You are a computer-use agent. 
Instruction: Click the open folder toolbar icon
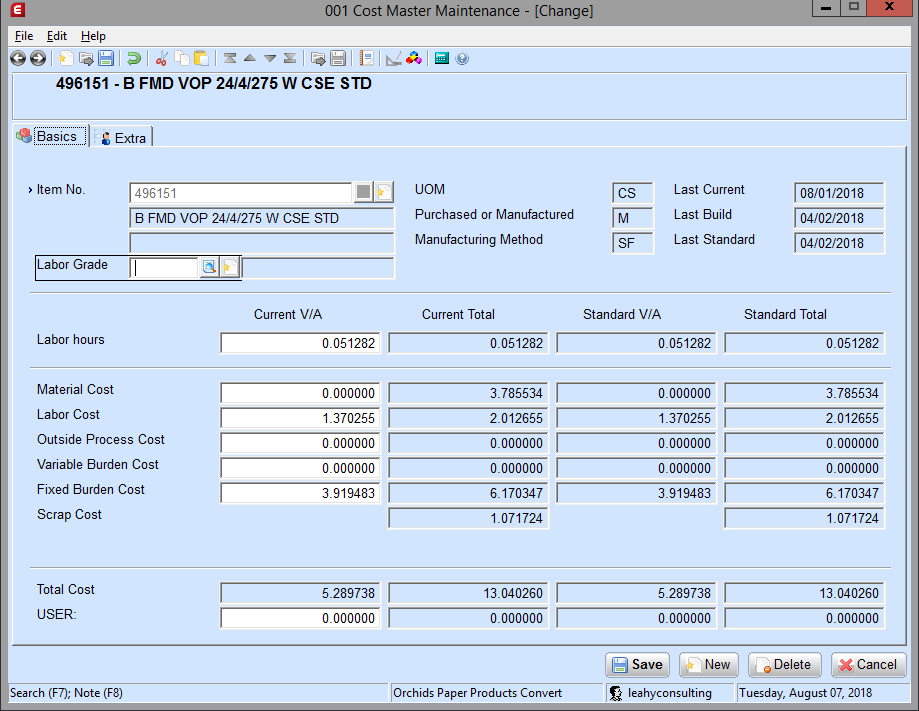(86, 58)
